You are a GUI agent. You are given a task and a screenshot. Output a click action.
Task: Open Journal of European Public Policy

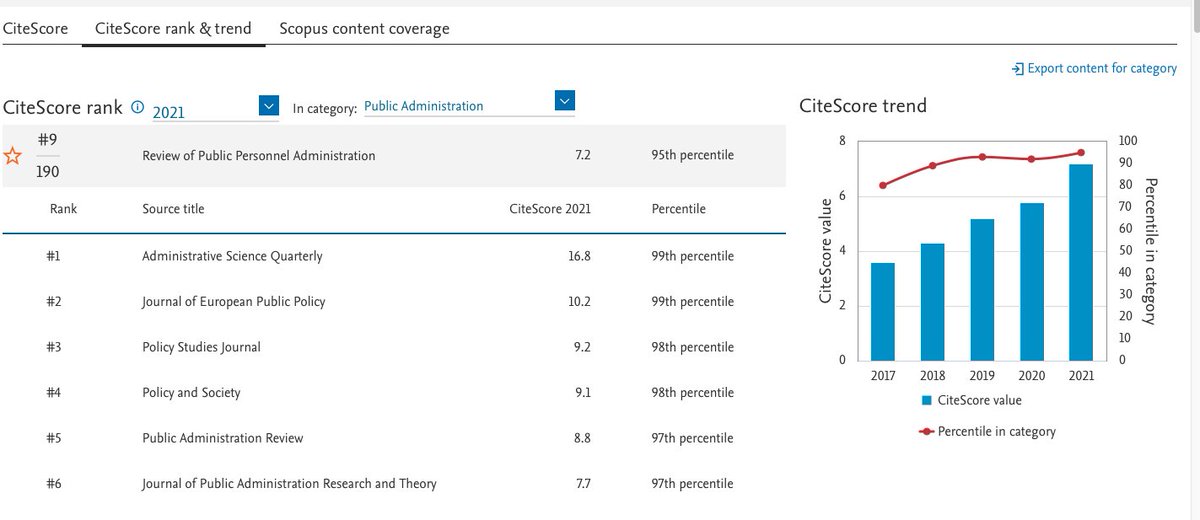pos(234,301)
